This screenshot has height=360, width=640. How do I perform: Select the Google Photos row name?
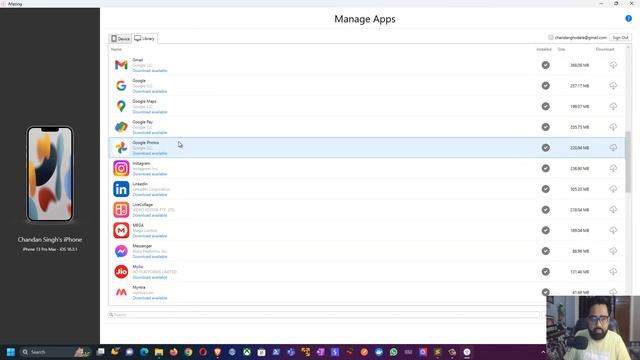pos(146,142)
